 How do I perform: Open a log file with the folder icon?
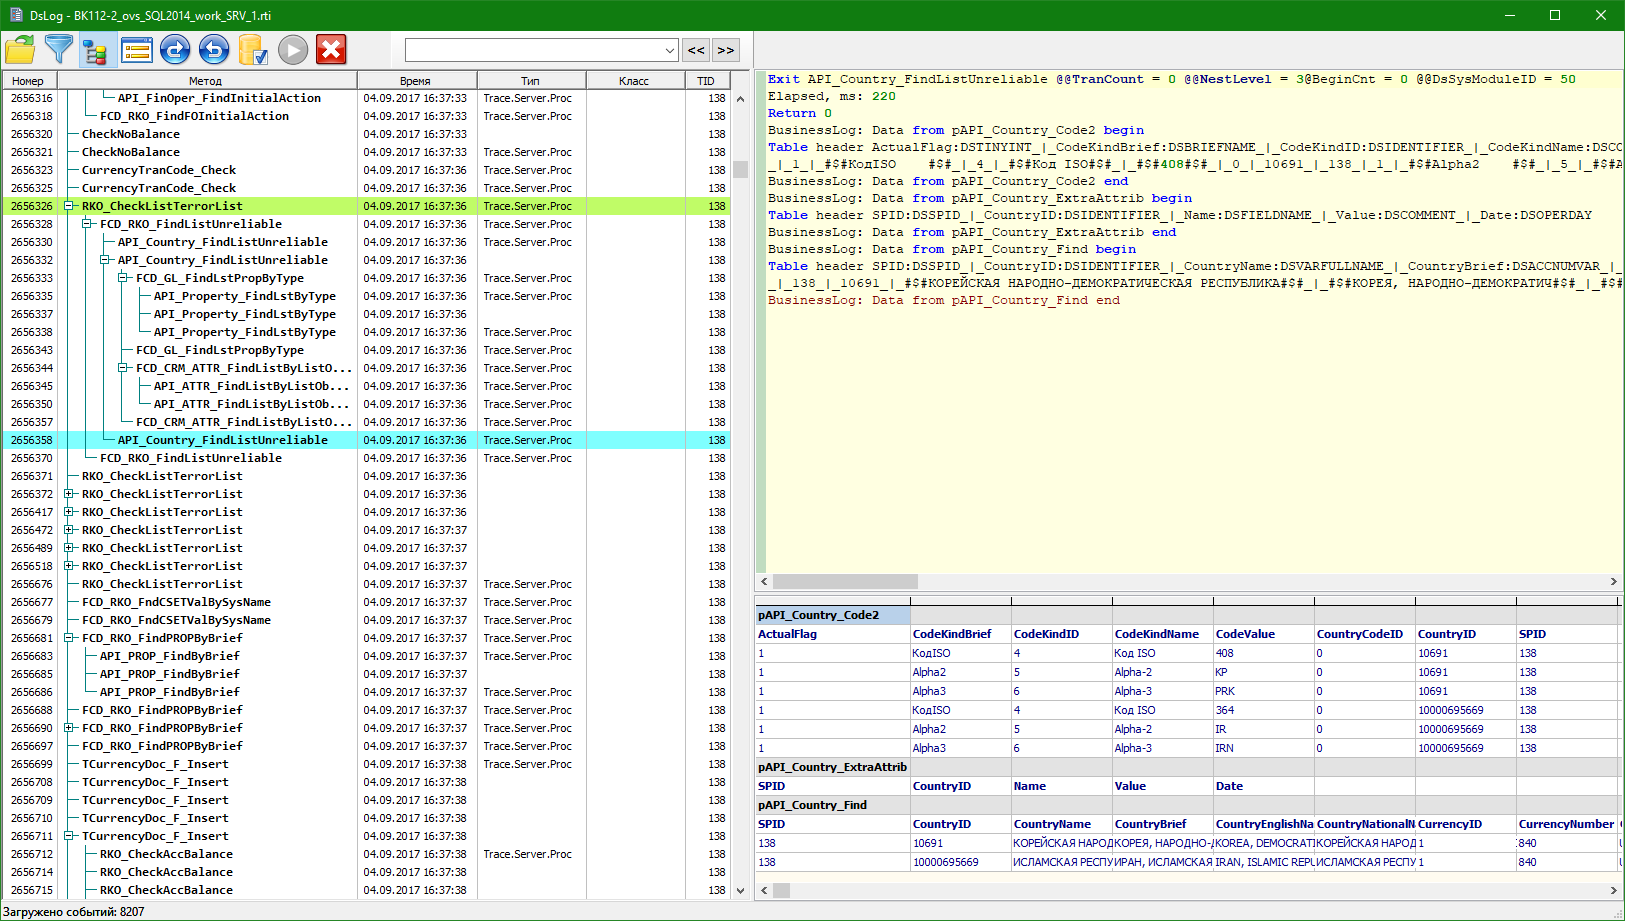[x=20, y=49]
